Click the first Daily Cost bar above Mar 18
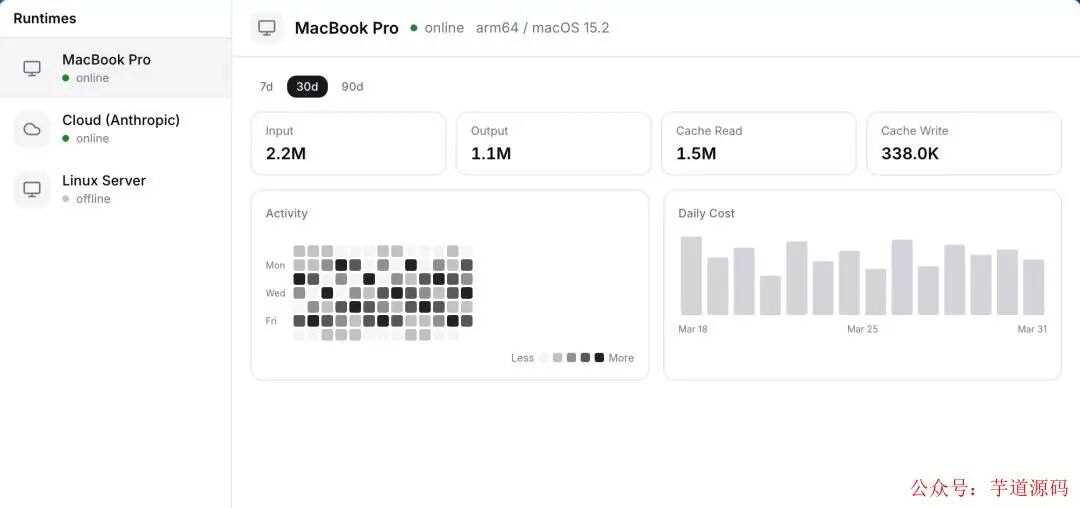 click(692, 276)
